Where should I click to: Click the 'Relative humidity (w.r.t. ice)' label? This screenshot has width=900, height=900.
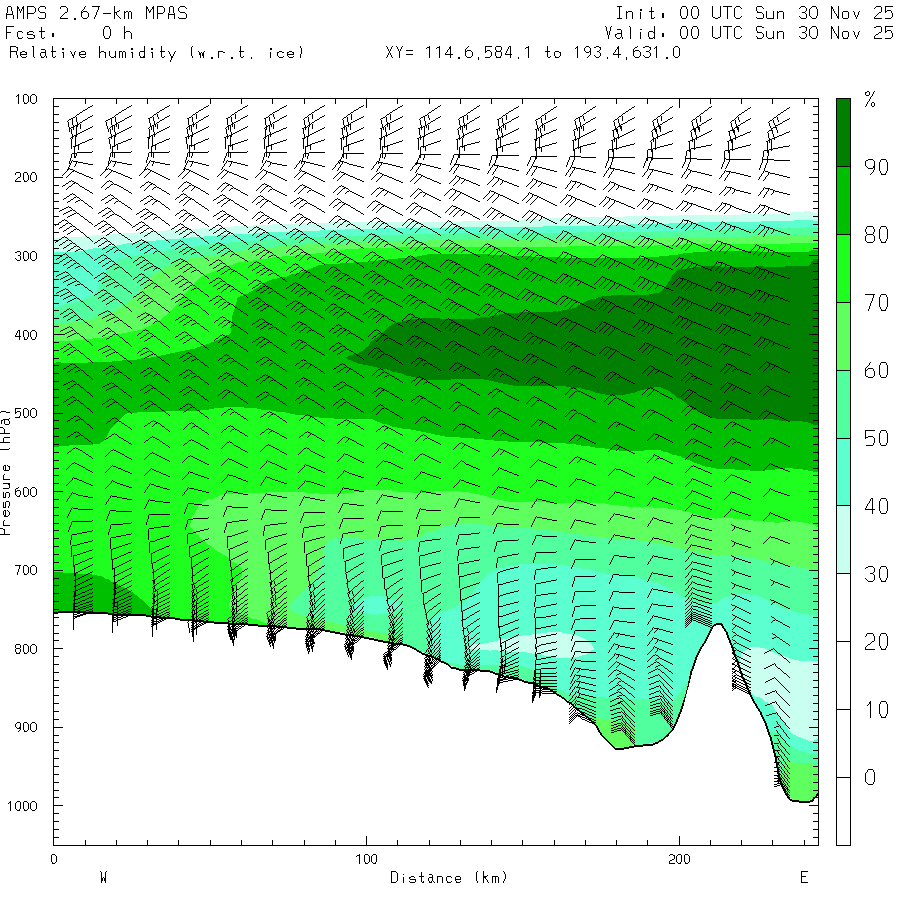(156, 53)
